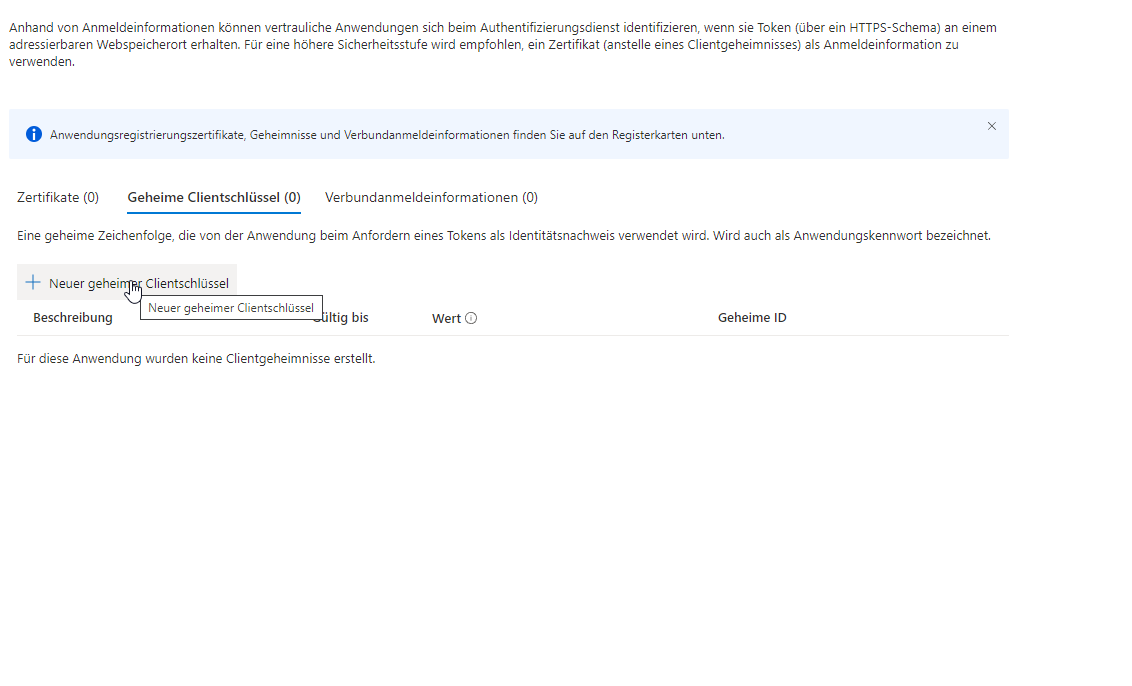Click the Geheime ID column header
Viewport: 1132px width, 686px height.
click(x=752, y=318)
